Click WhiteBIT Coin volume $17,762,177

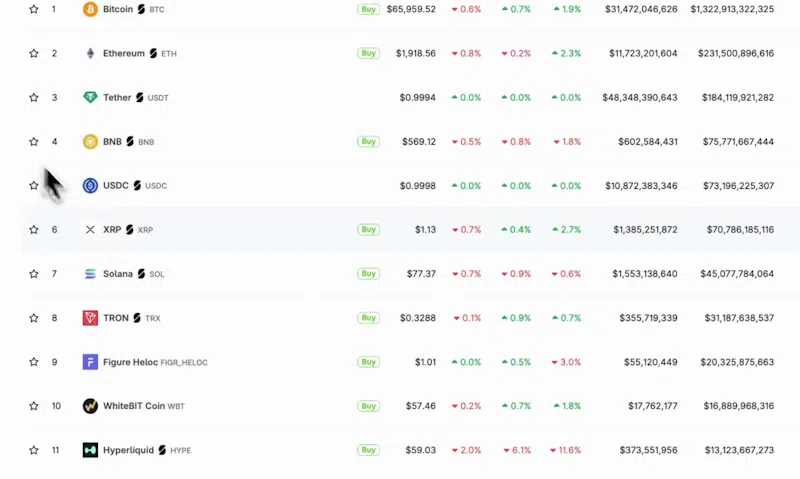[653, 406]
